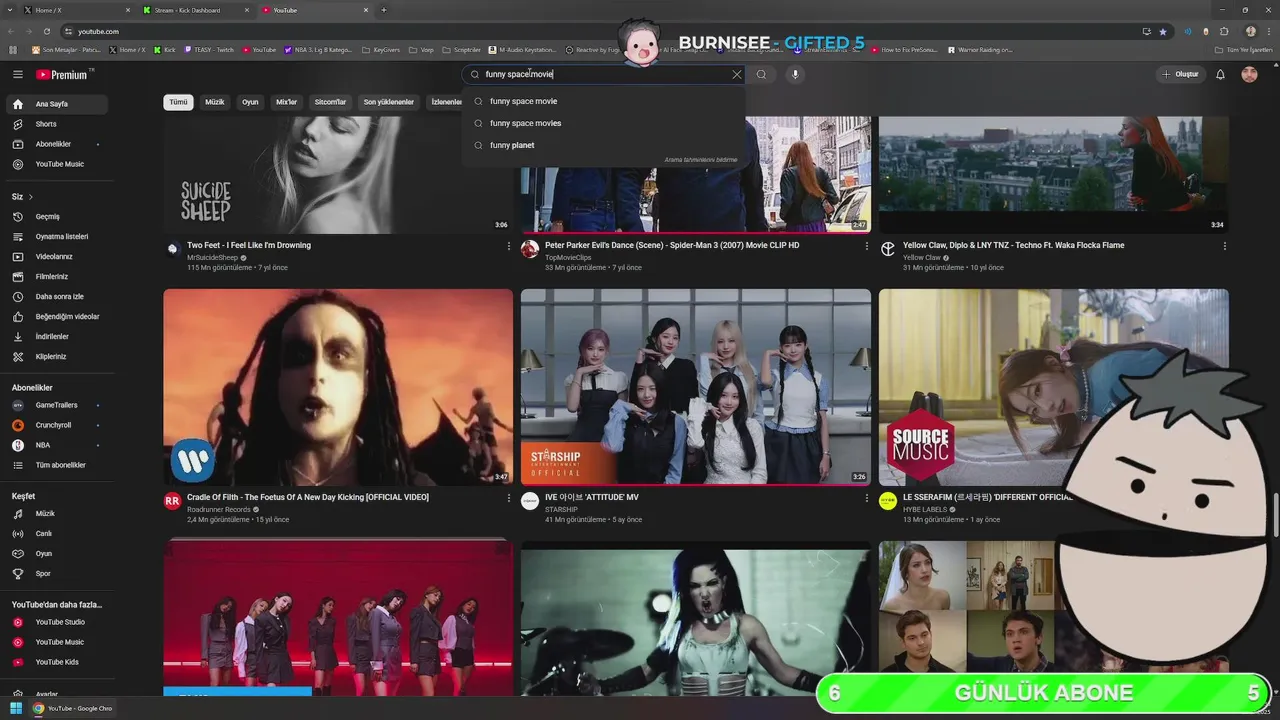This screenshot has width=1280, height=720.
Task: Open Geçmiş history in sidebar
Action: (56, 217)
